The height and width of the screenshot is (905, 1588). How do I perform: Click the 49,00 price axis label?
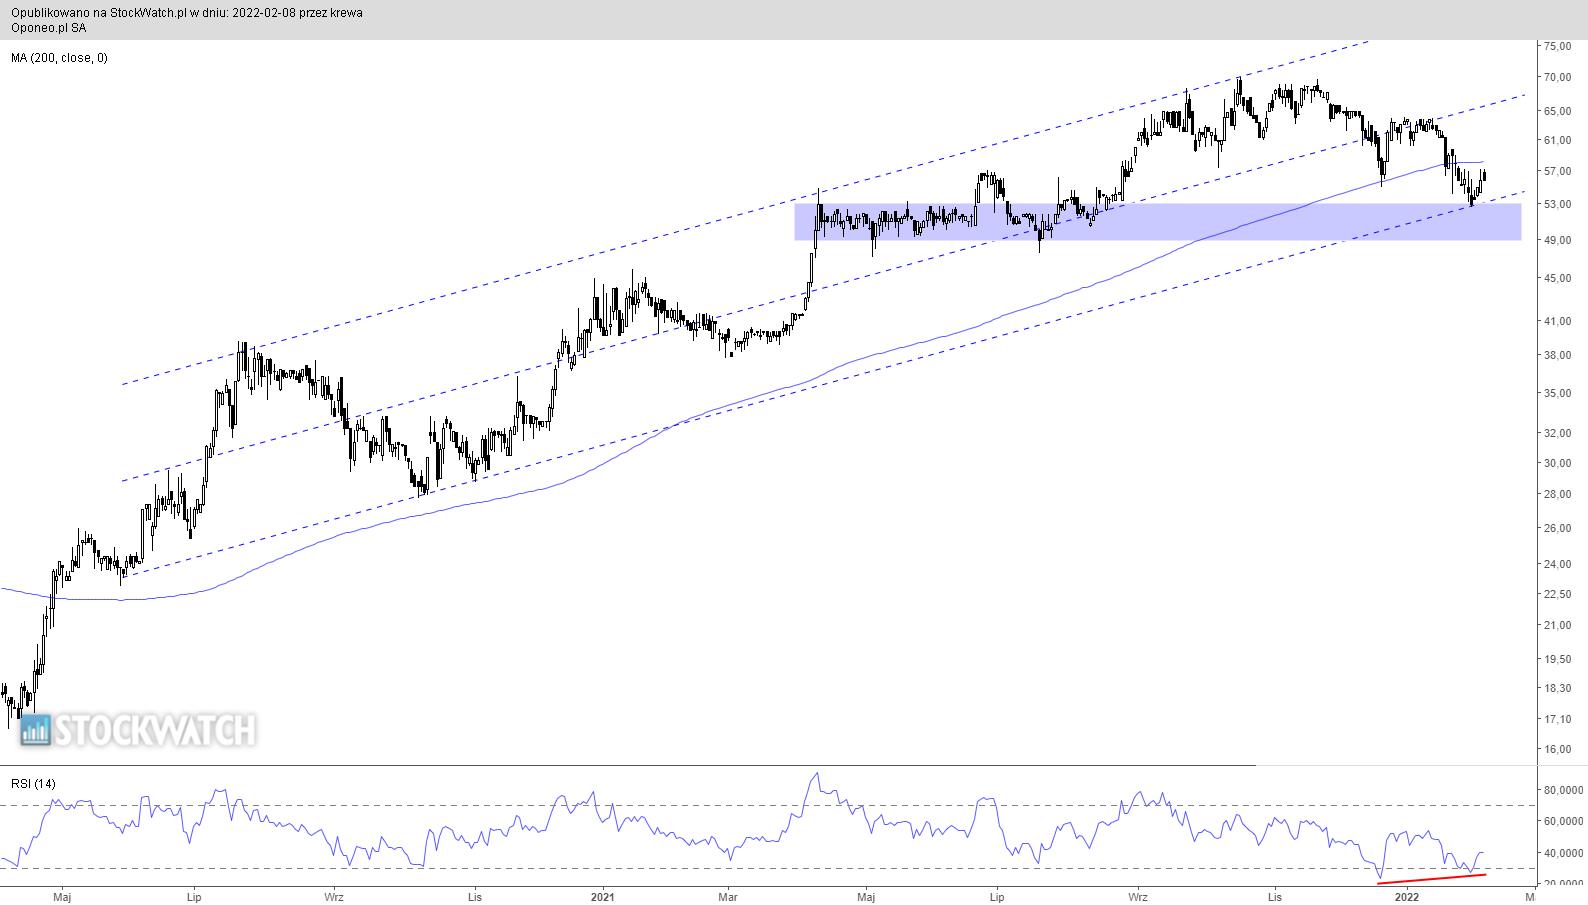coord(1557,240)
